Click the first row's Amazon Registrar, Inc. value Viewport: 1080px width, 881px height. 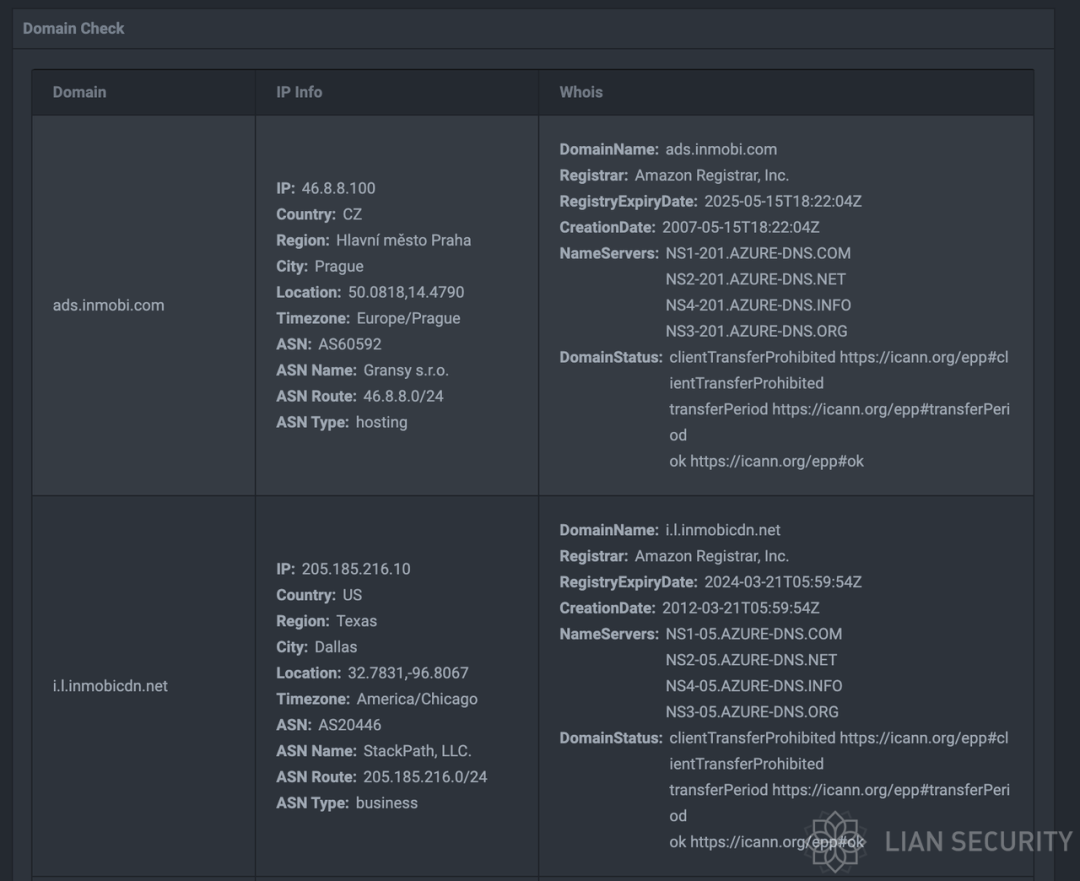click(712, 176)
